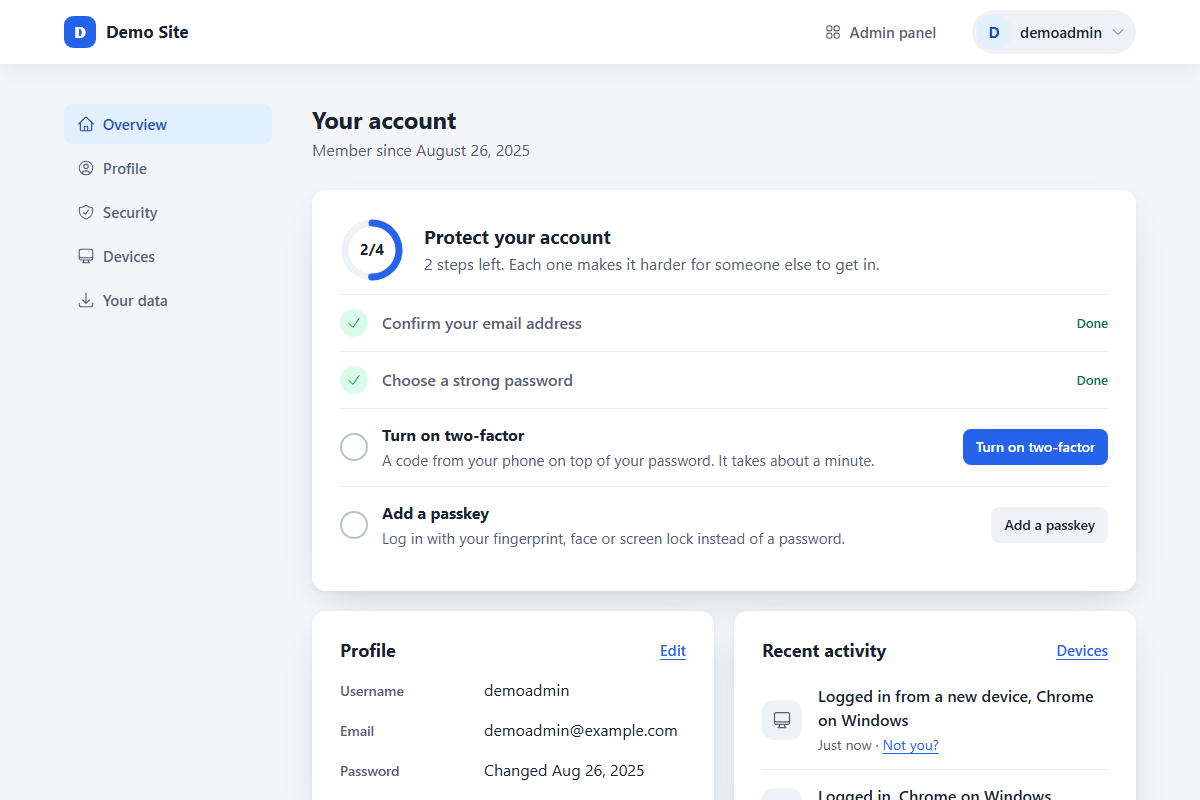
Task: Click Done status for Choose a strong password
Action: [x=1092, y=381]
